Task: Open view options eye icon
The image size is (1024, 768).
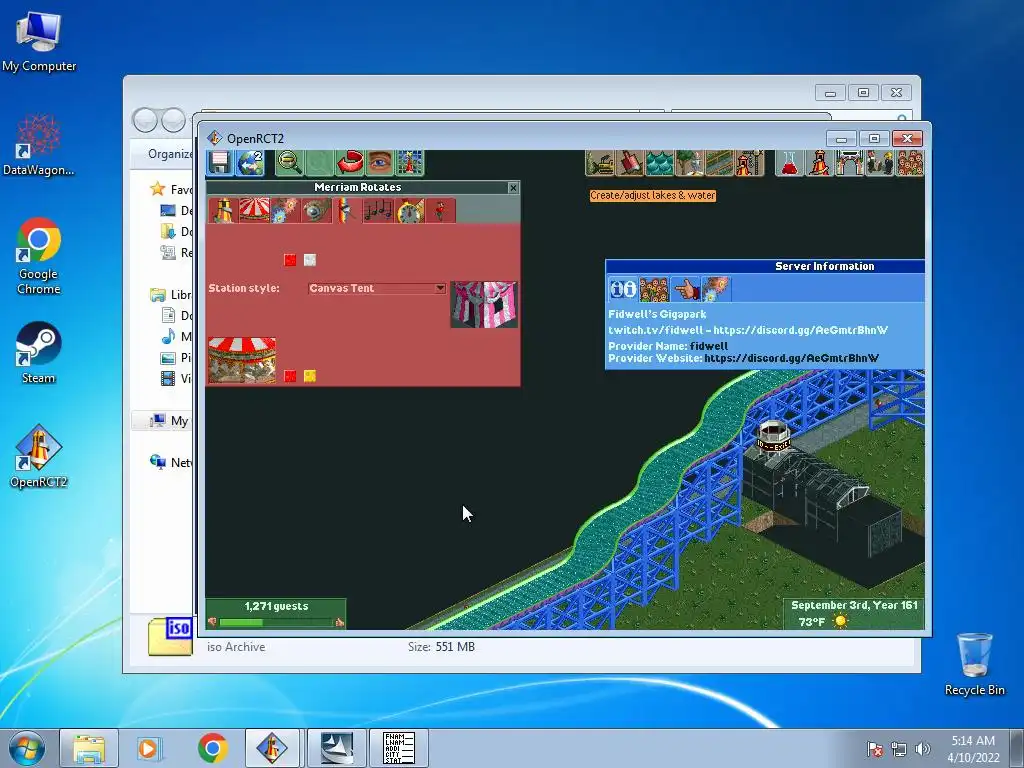Action: point(380,163)
